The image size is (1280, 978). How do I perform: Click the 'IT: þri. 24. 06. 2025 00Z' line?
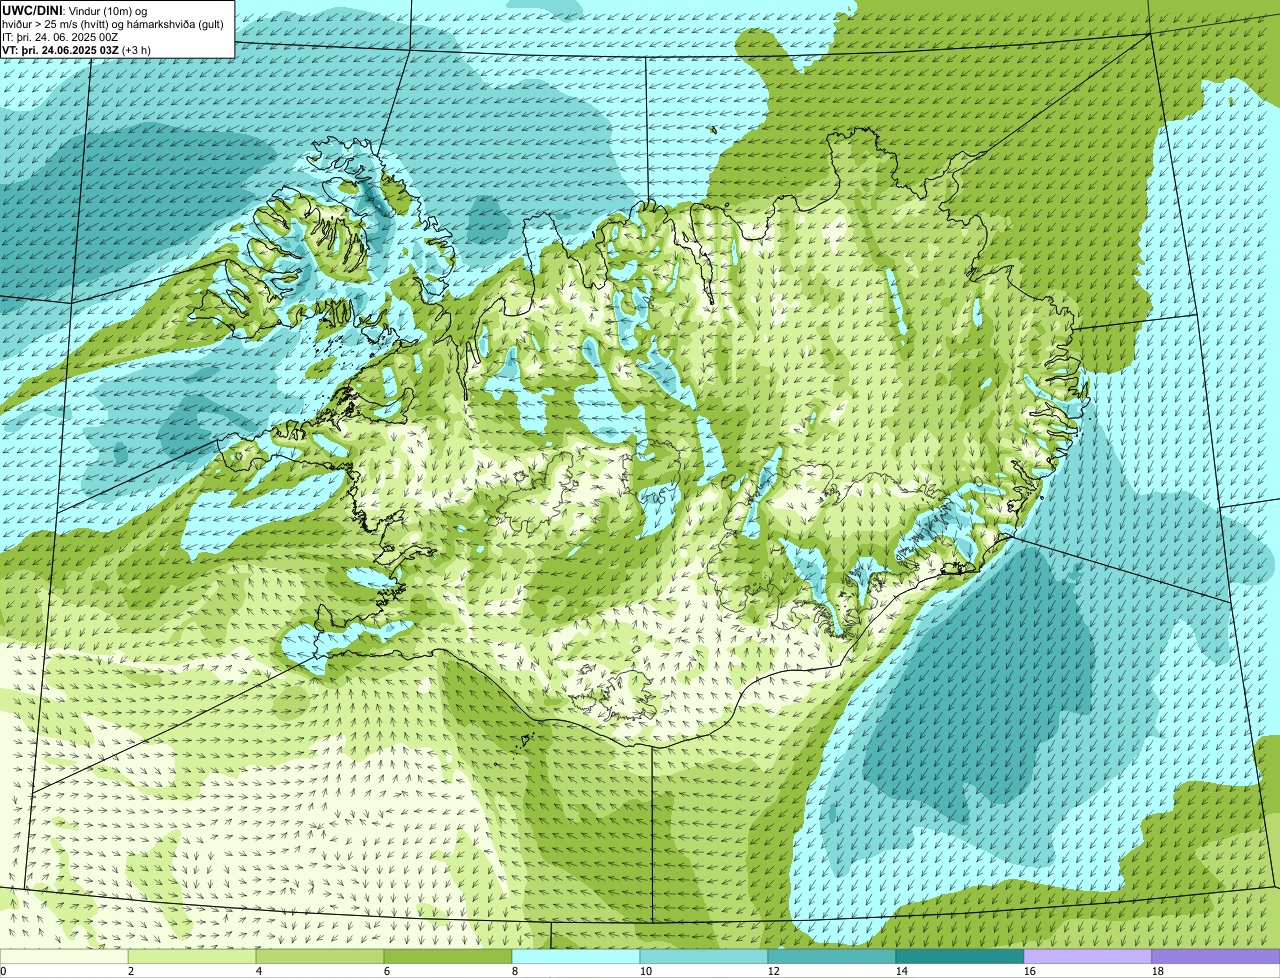62,37
